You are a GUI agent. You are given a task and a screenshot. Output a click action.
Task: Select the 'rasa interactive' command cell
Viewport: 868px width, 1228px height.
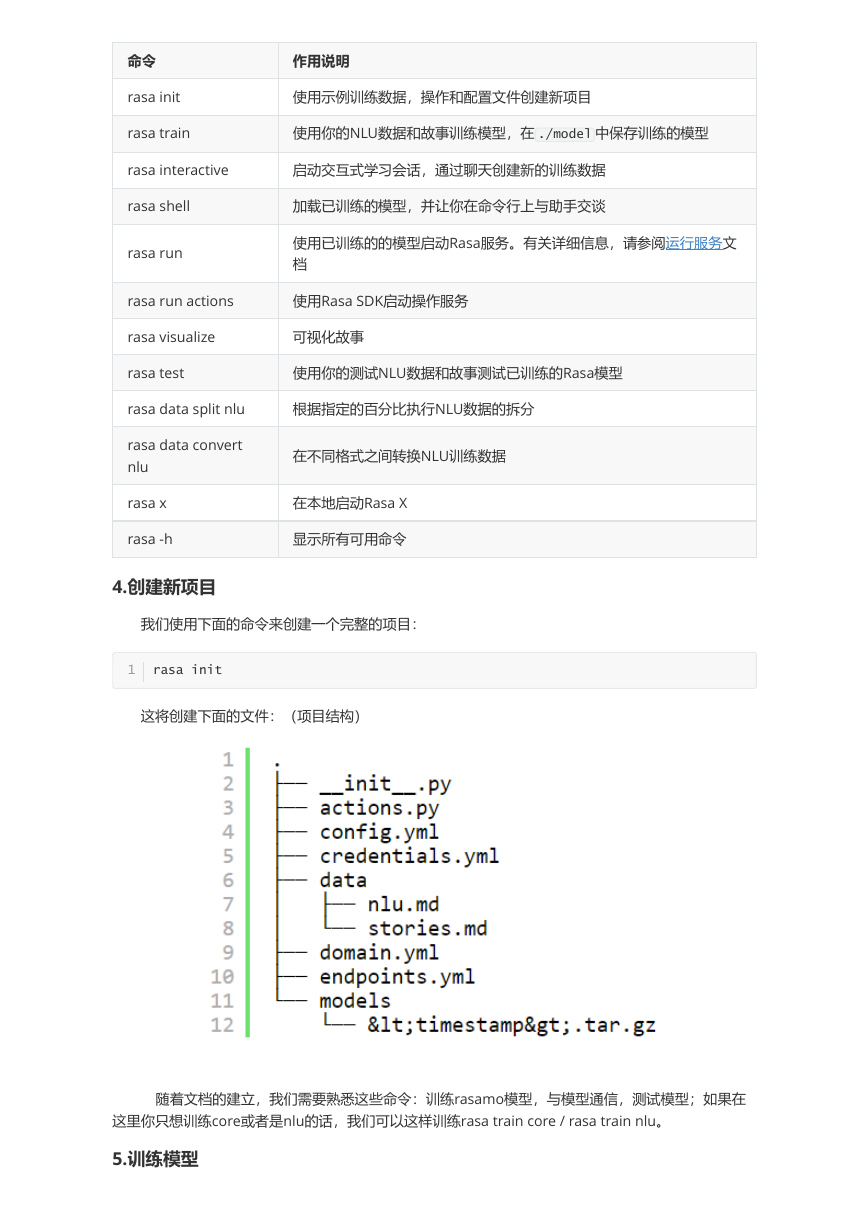click(195, 170)
